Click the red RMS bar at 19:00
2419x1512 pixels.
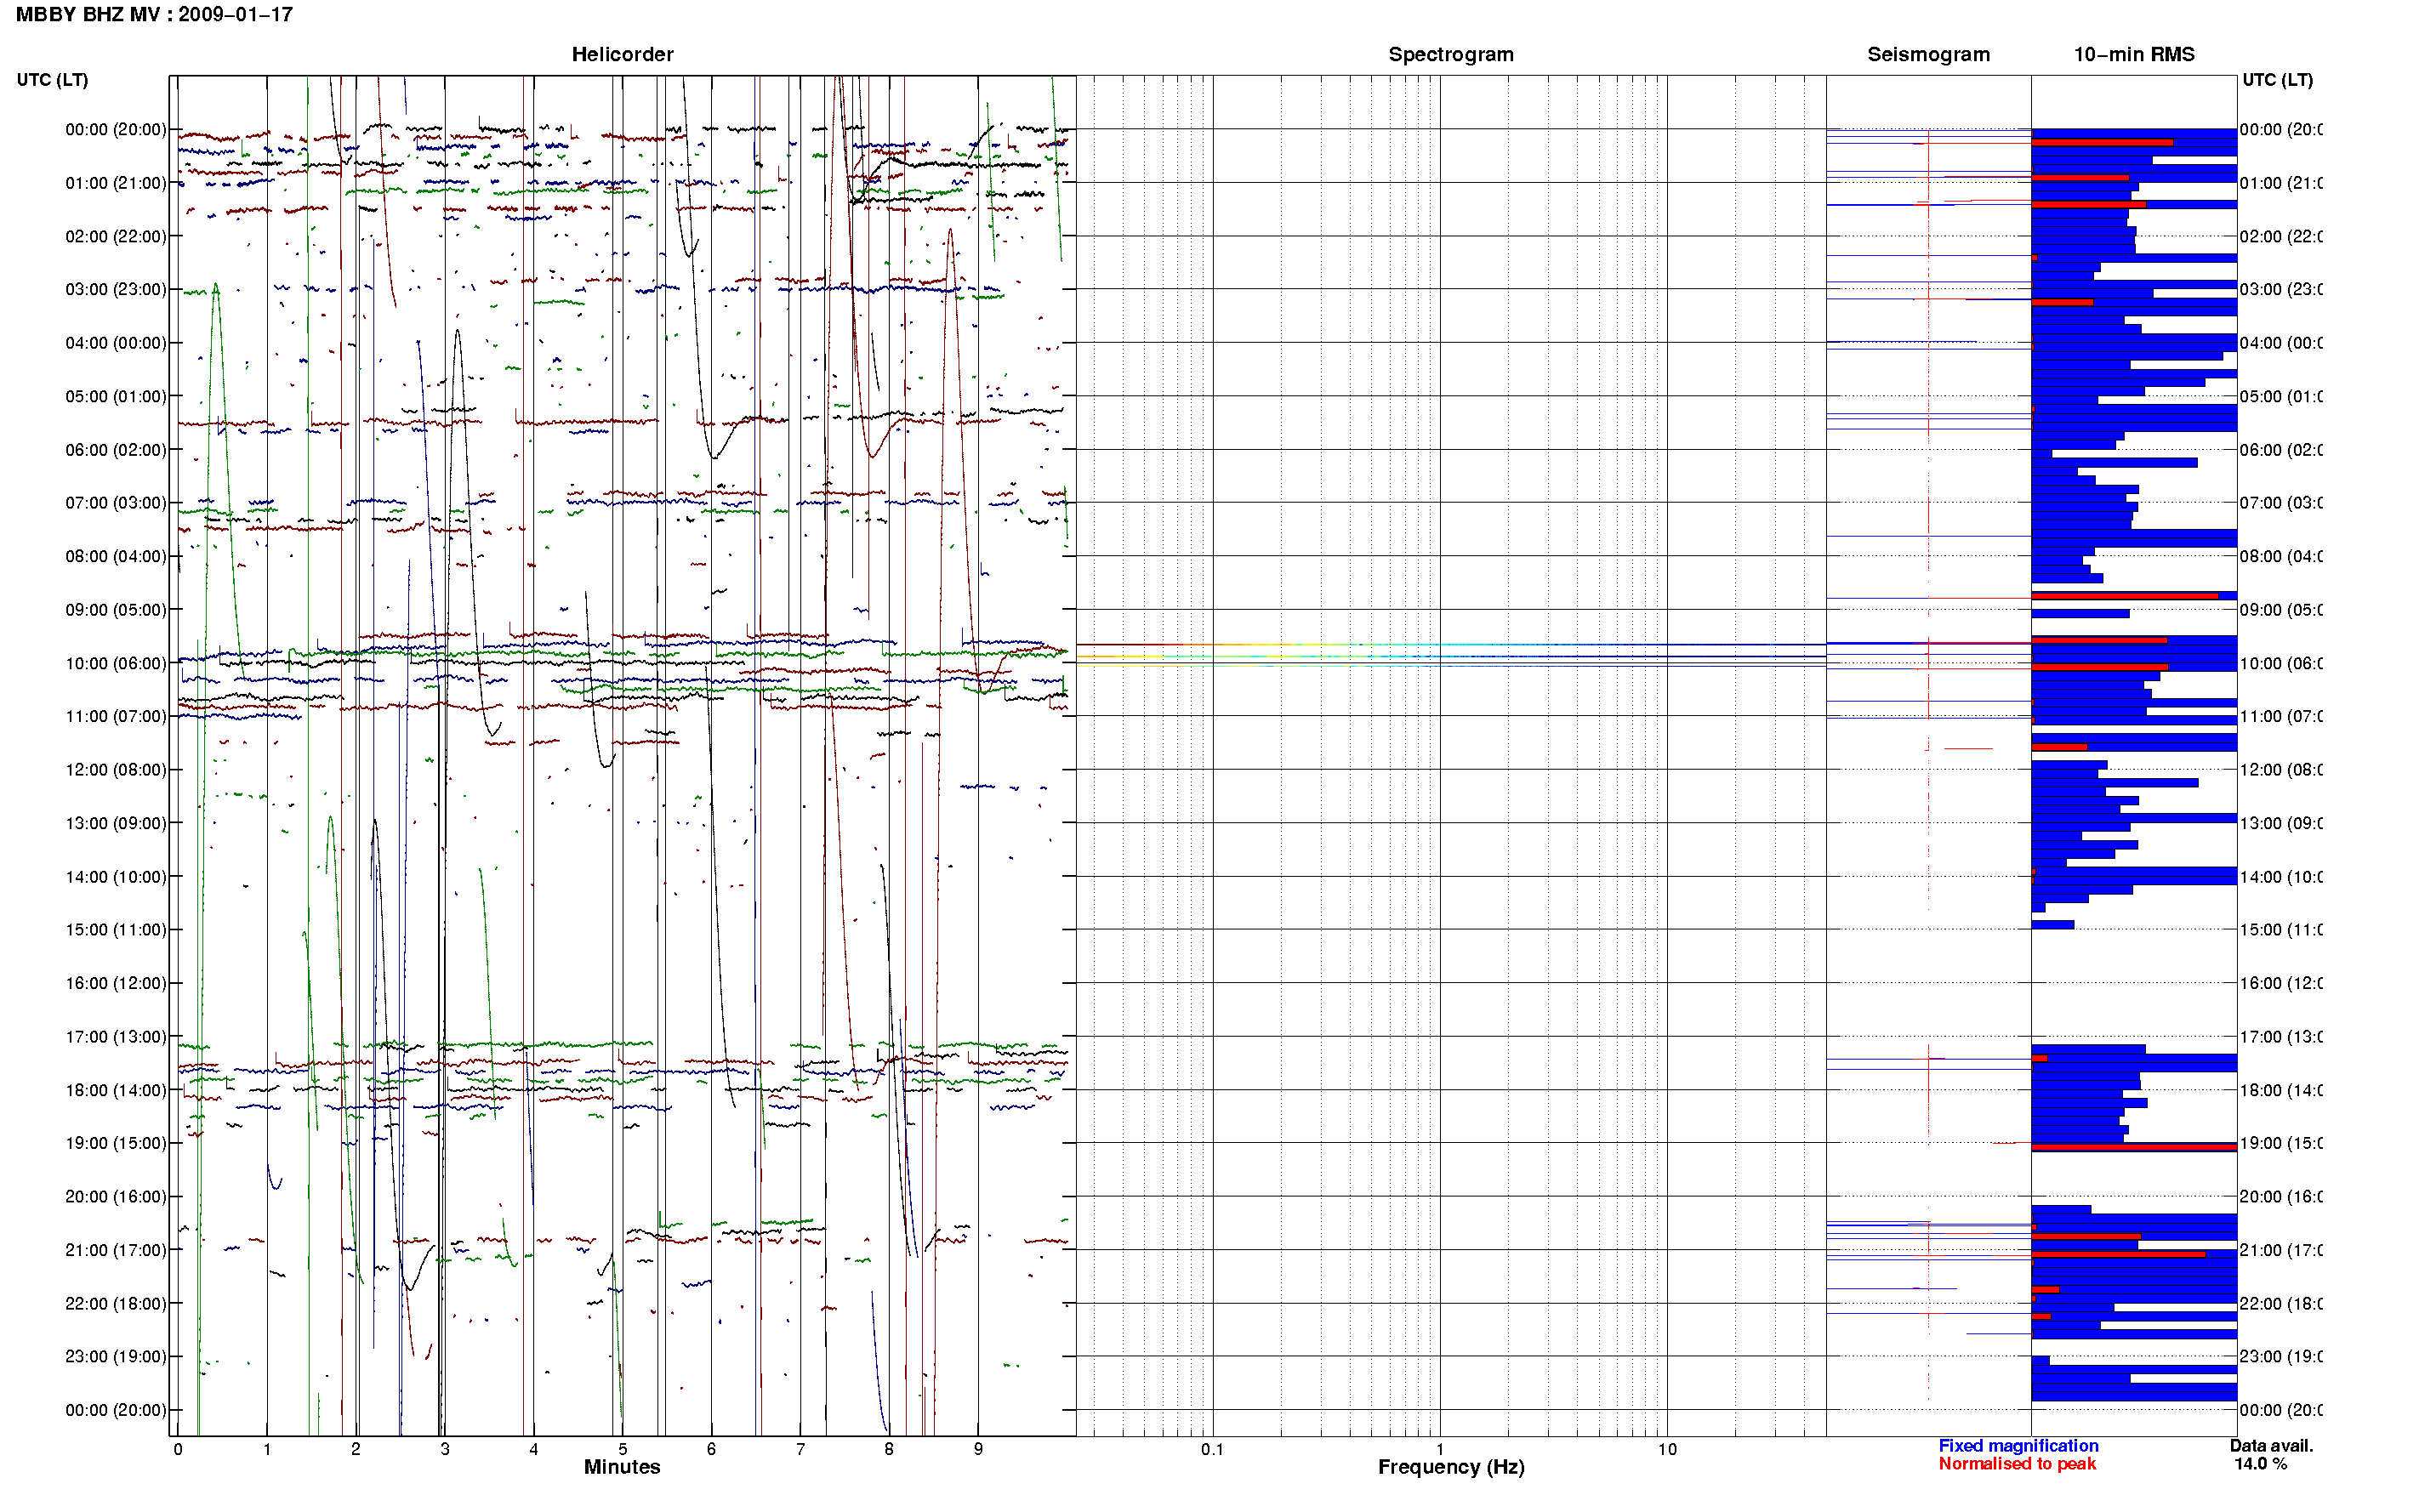(2134, 1147)
